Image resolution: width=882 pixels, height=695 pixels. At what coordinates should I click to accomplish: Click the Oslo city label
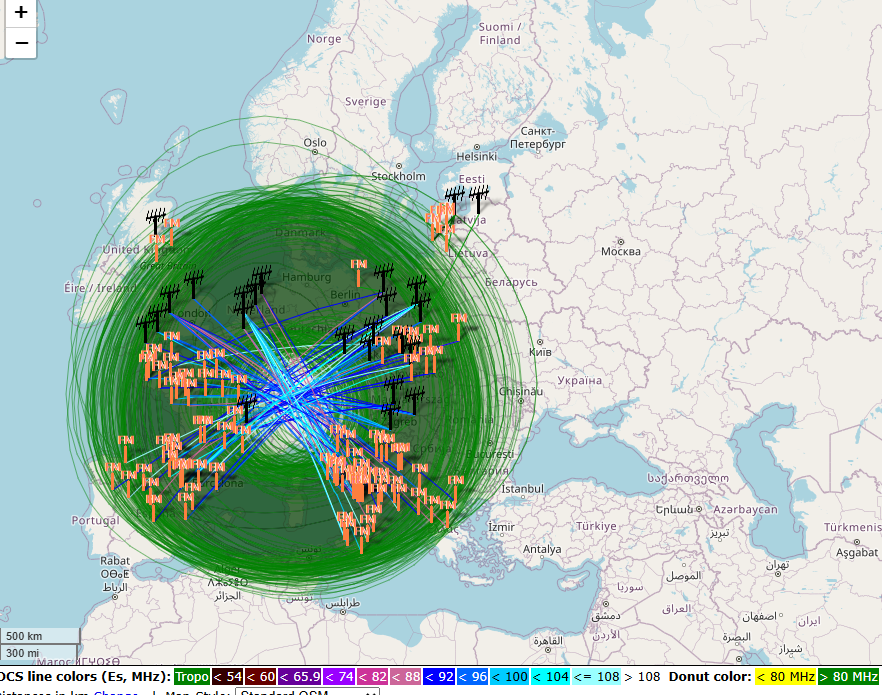(315, 142)
